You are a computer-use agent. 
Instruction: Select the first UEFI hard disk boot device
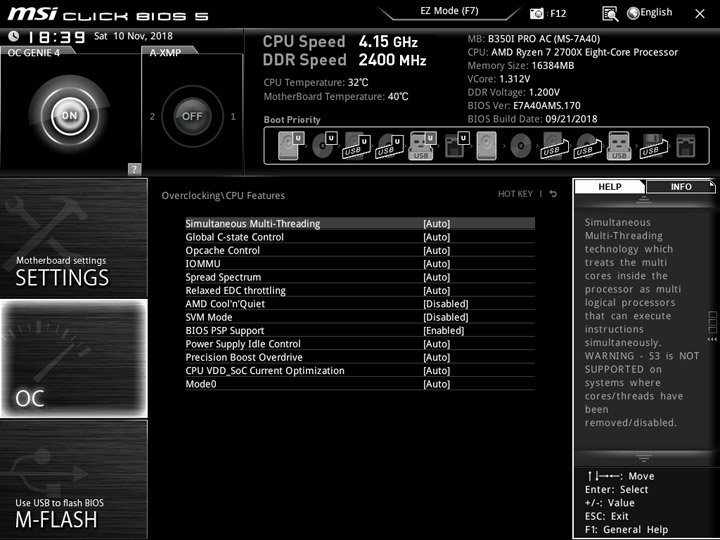pos(291,146)
